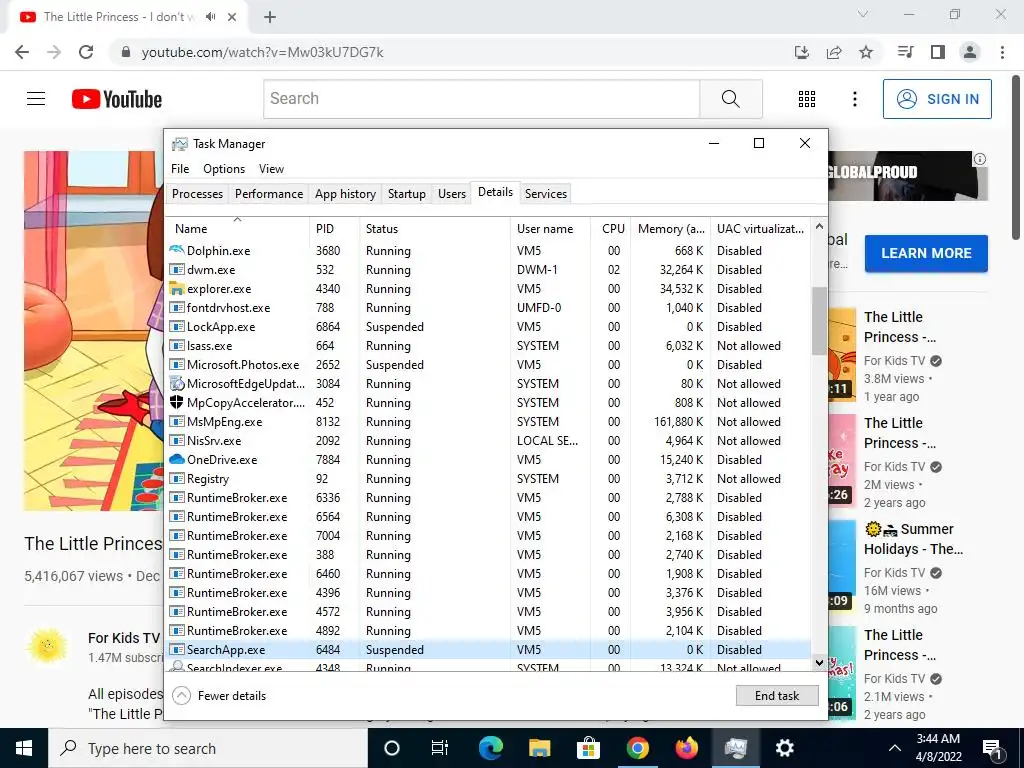Image resolution: width=1024 pixels, height=768 pixels.
Task: Click the Chrome tab search chevron
Action: pos(863,14)
